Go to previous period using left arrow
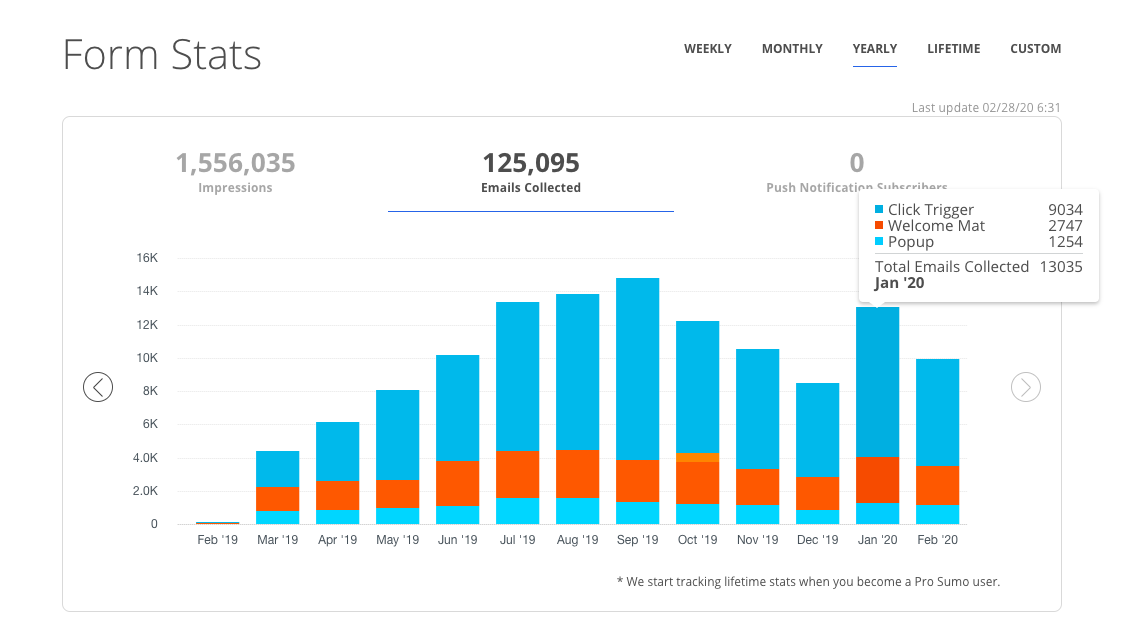Screen dimensions: 1135x628 coord(98,387)
